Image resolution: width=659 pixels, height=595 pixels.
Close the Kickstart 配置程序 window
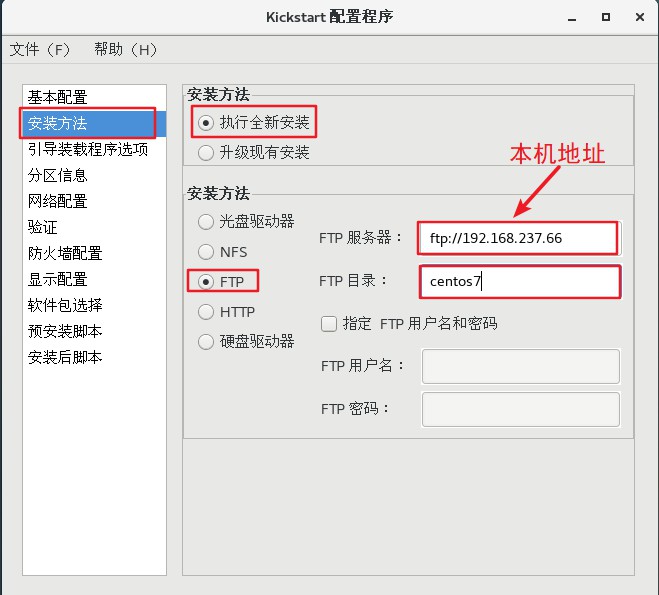click(640, 17)
